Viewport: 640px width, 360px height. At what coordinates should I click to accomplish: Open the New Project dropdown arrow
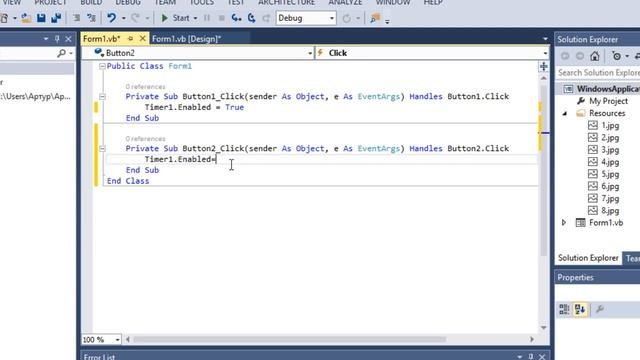pyautogui.click(x=15, y=18)
